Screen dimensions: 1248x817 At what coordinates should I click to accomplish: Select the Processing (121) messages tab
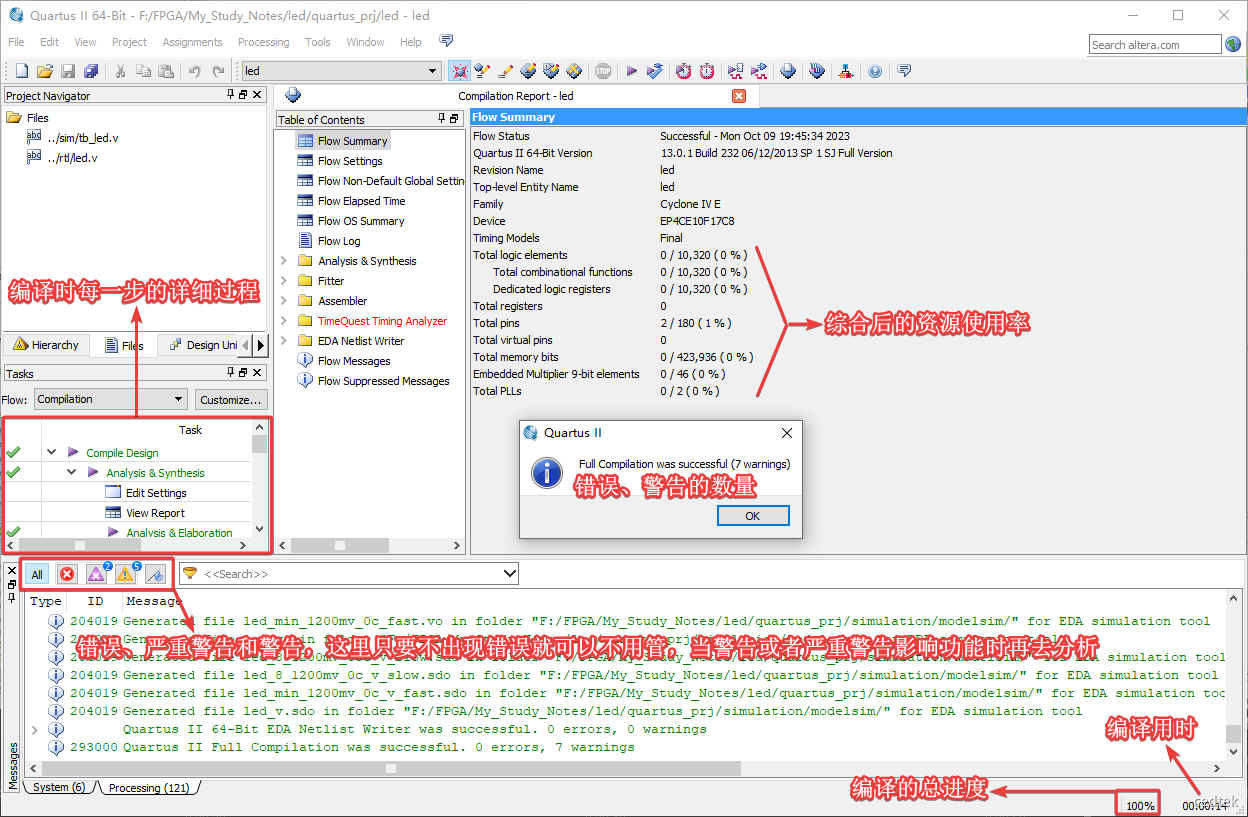149,788
